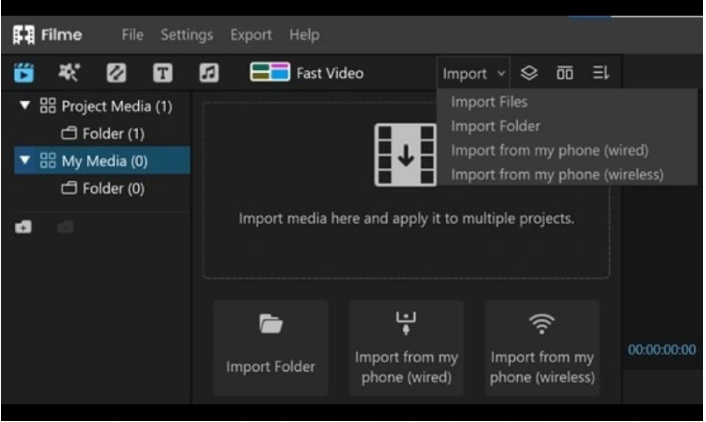Collapse the Import dropdown
706x422 pixels.
(473, 73)
